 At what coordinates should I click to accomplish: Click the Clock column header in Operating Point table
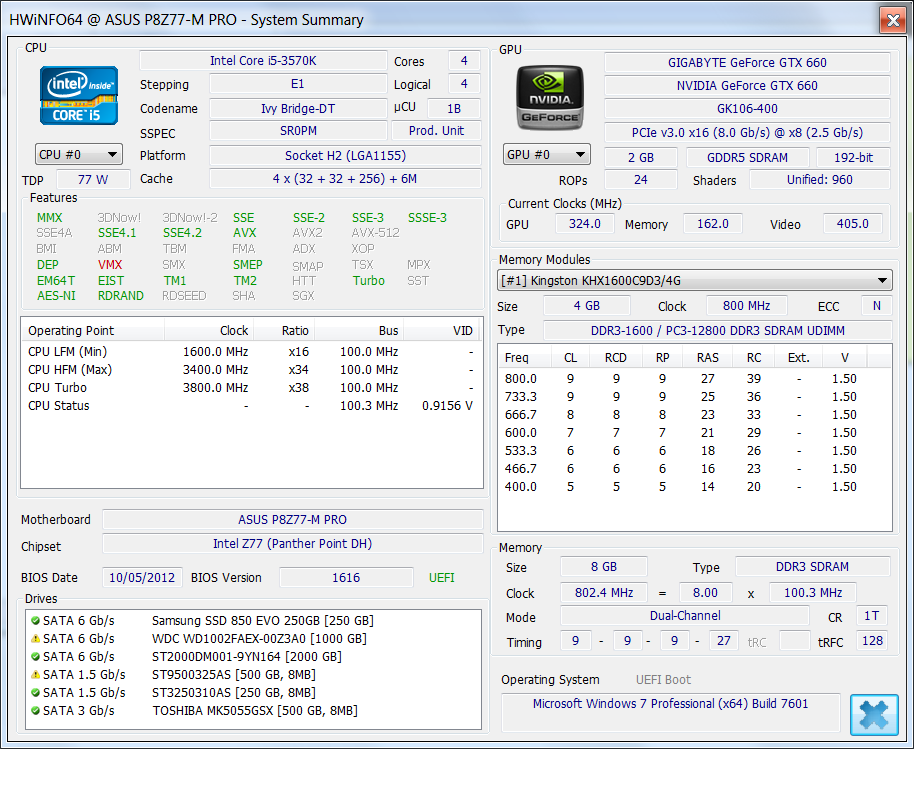210,331
